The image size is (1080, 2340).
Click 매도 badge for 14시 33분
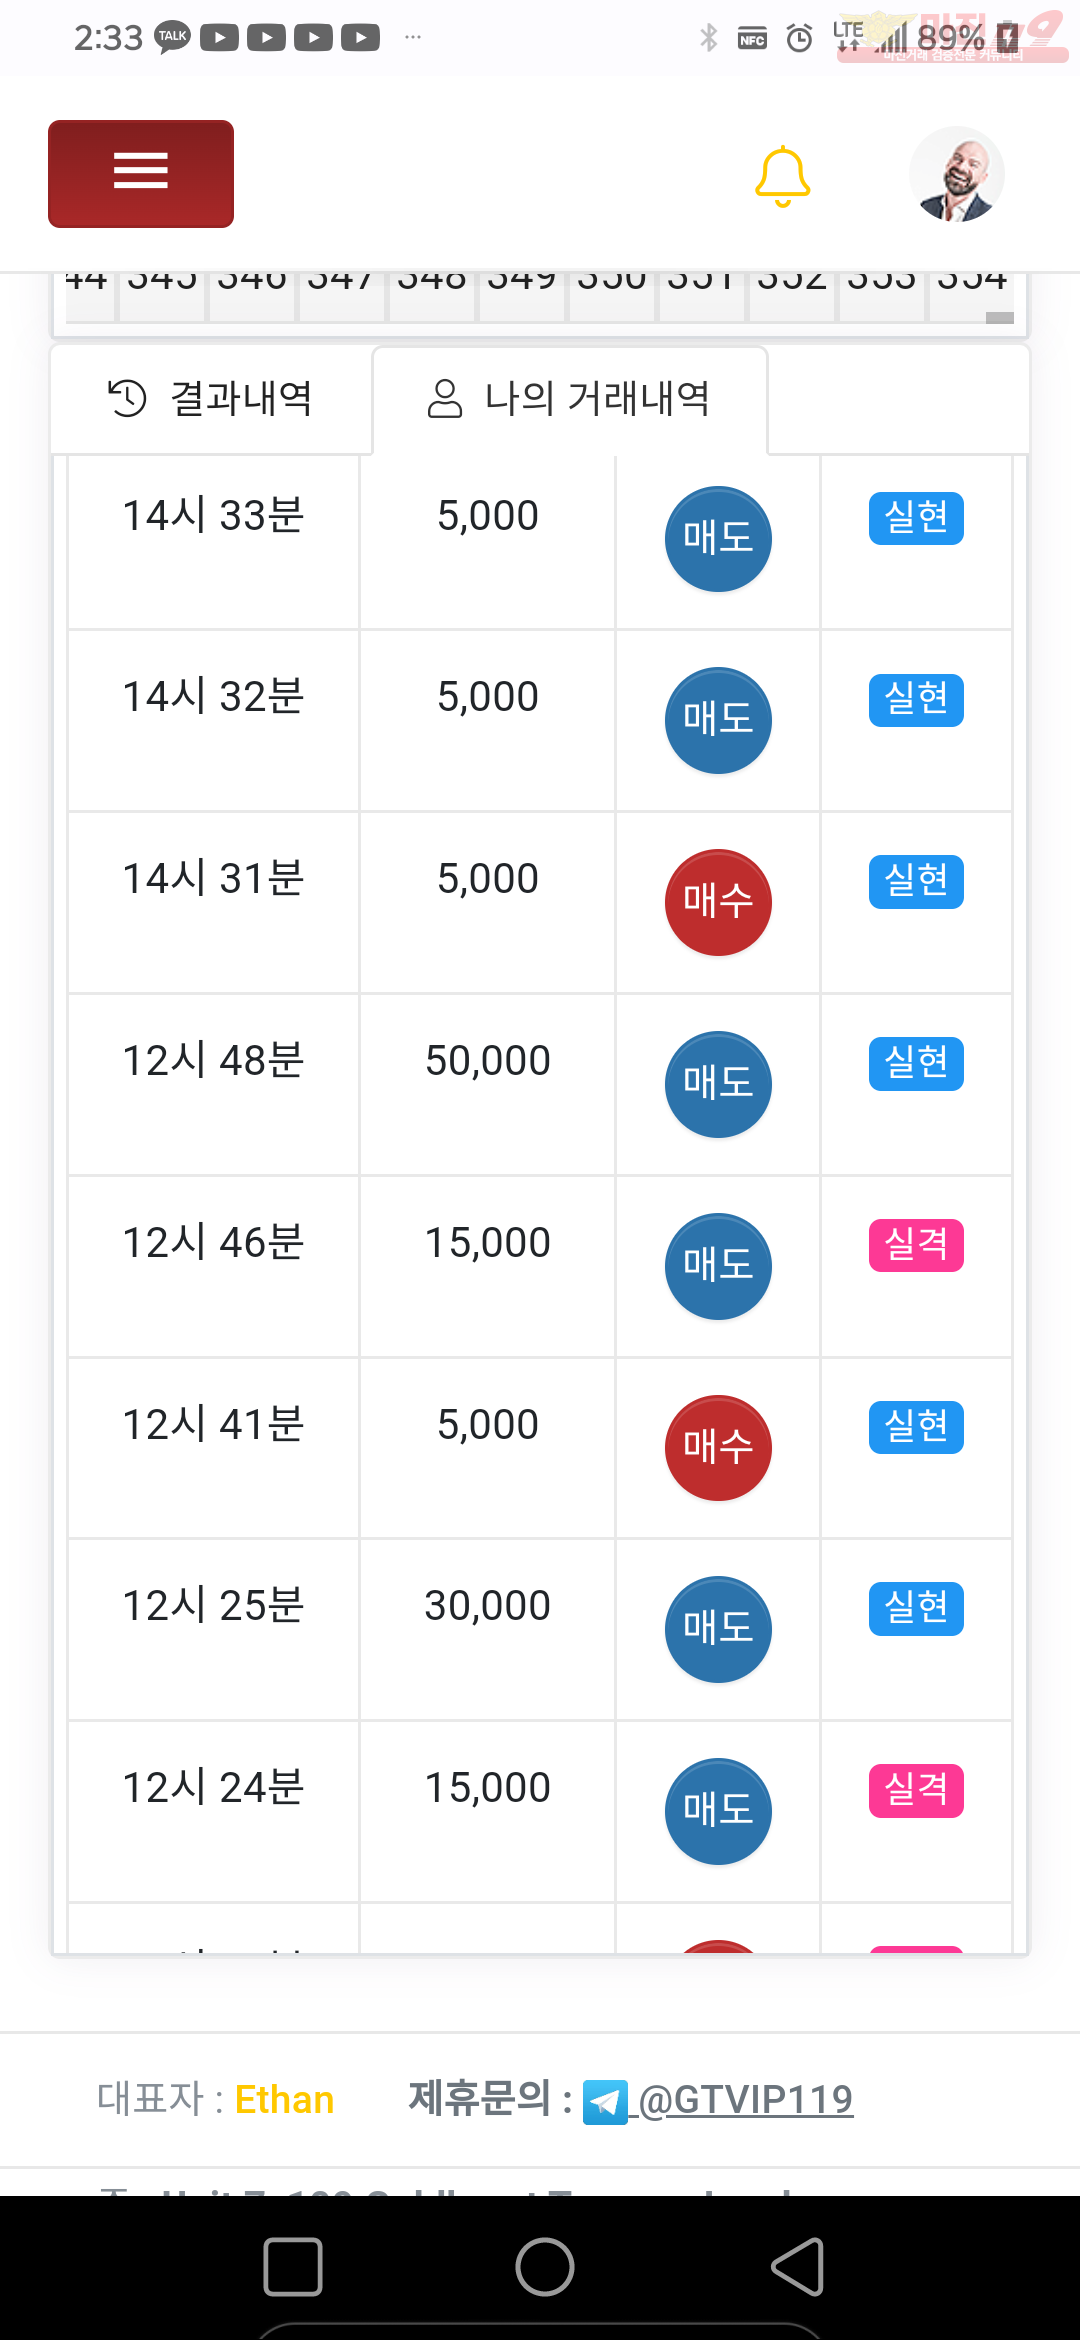coord(718,539)
